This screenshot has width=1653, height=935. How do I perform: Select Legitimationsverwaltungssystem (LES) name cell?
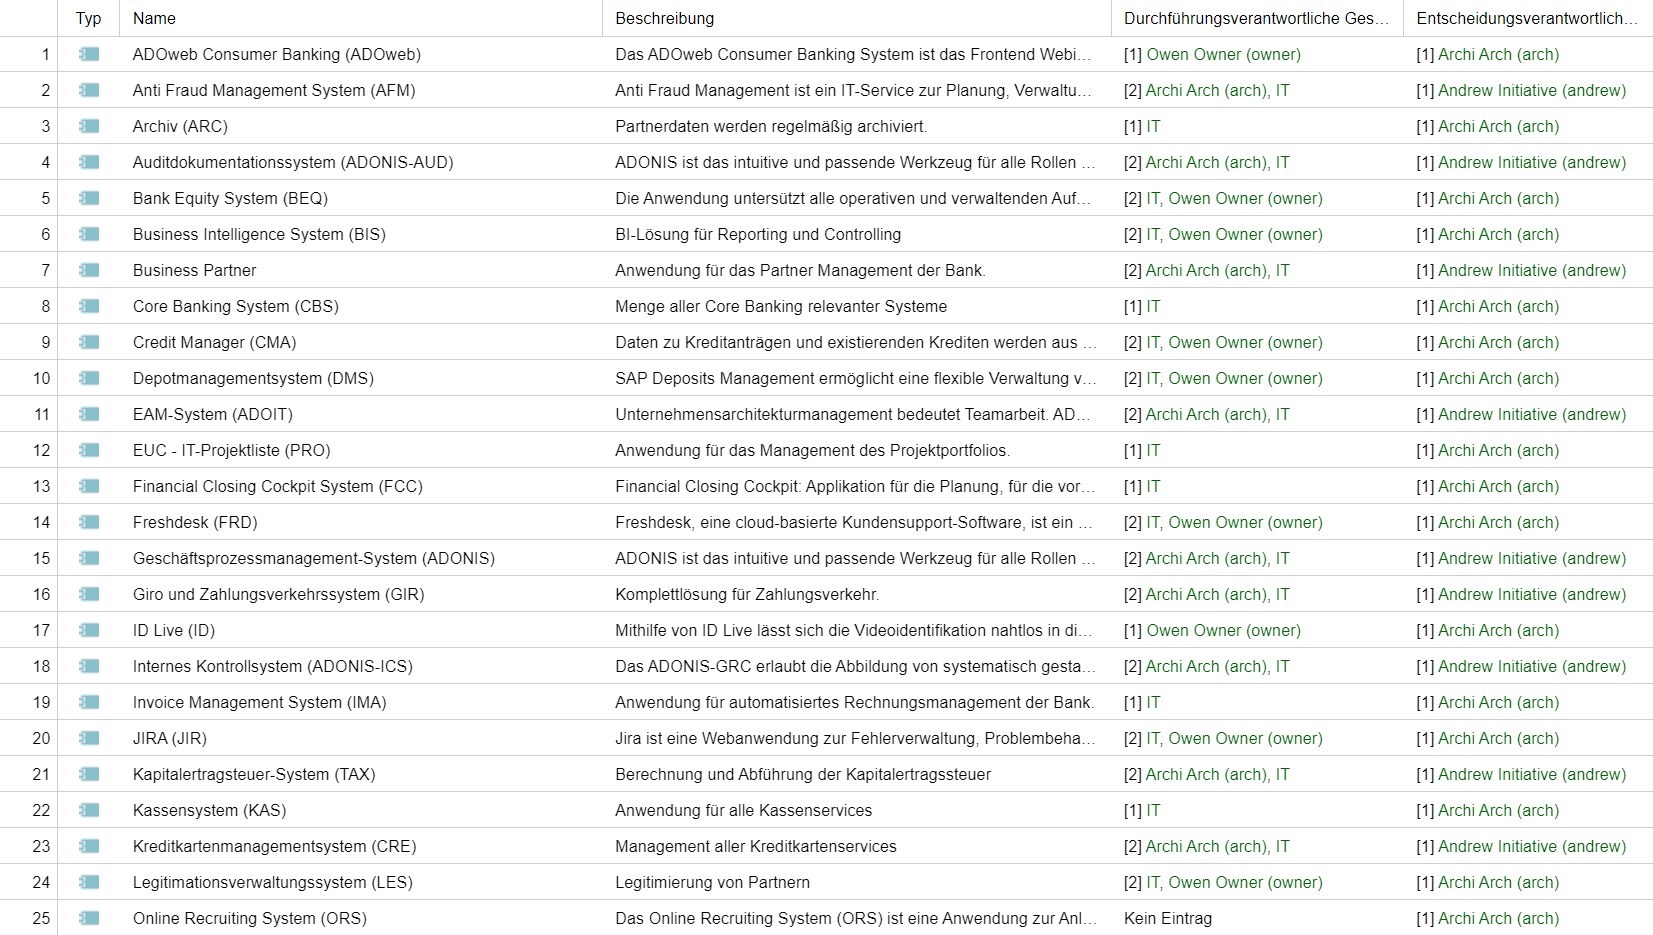[273, 882]
